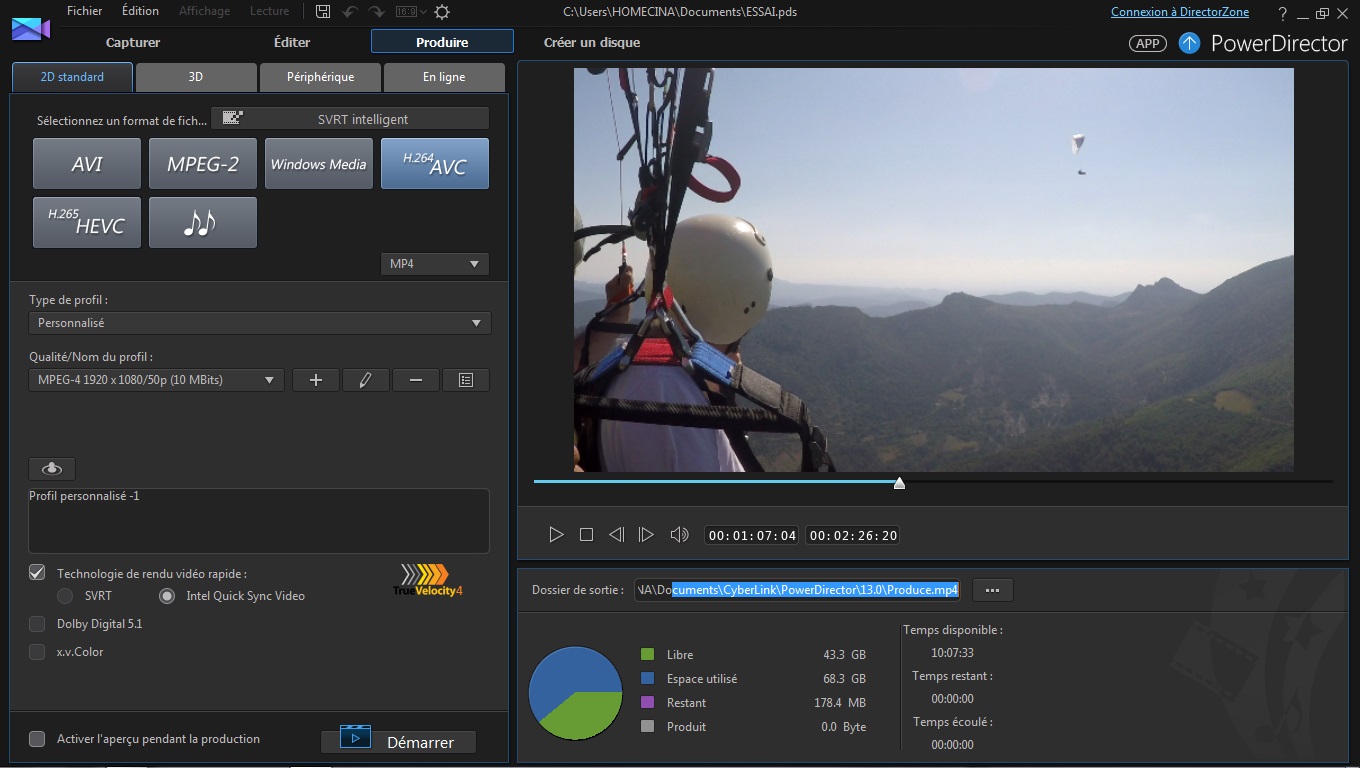Select the audio music notes format

pos(202,222)
